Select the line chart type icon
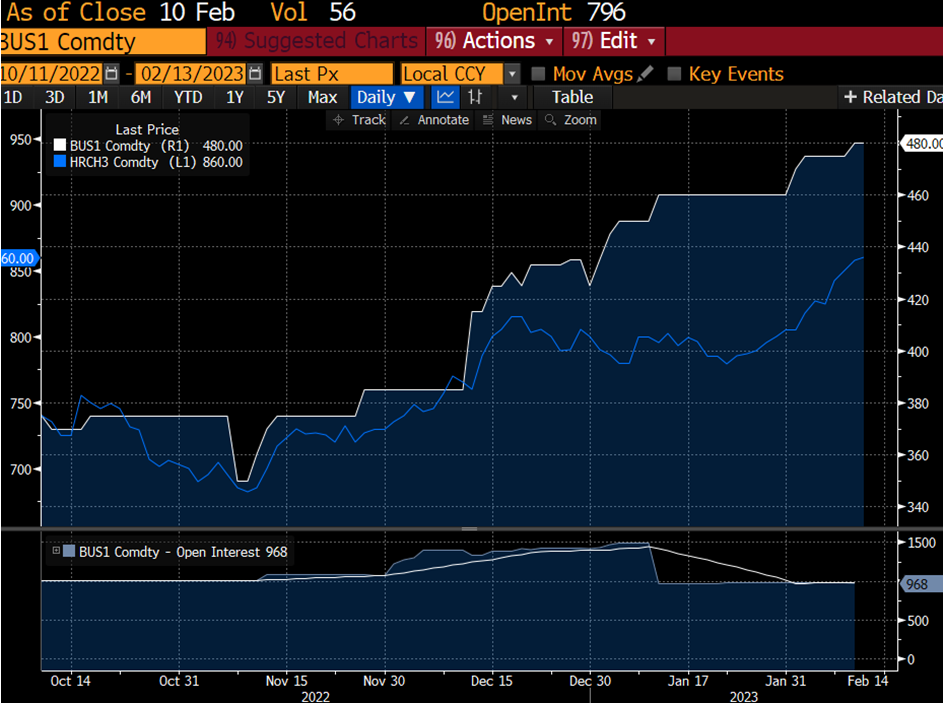Screen dimensions: 945x704 445,97
